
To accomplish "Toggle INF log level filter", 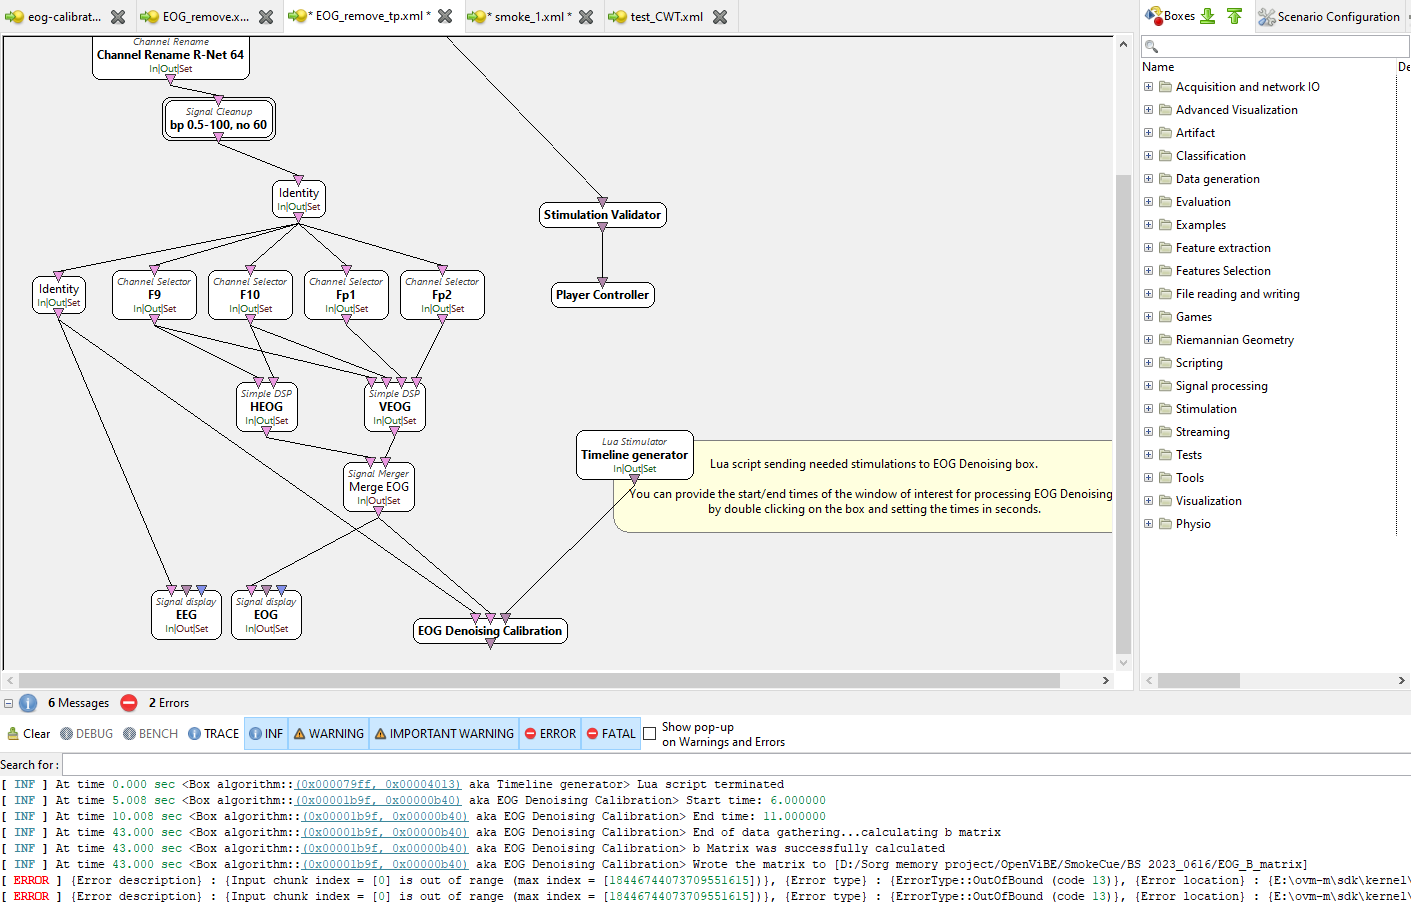I will pos(266,734).
